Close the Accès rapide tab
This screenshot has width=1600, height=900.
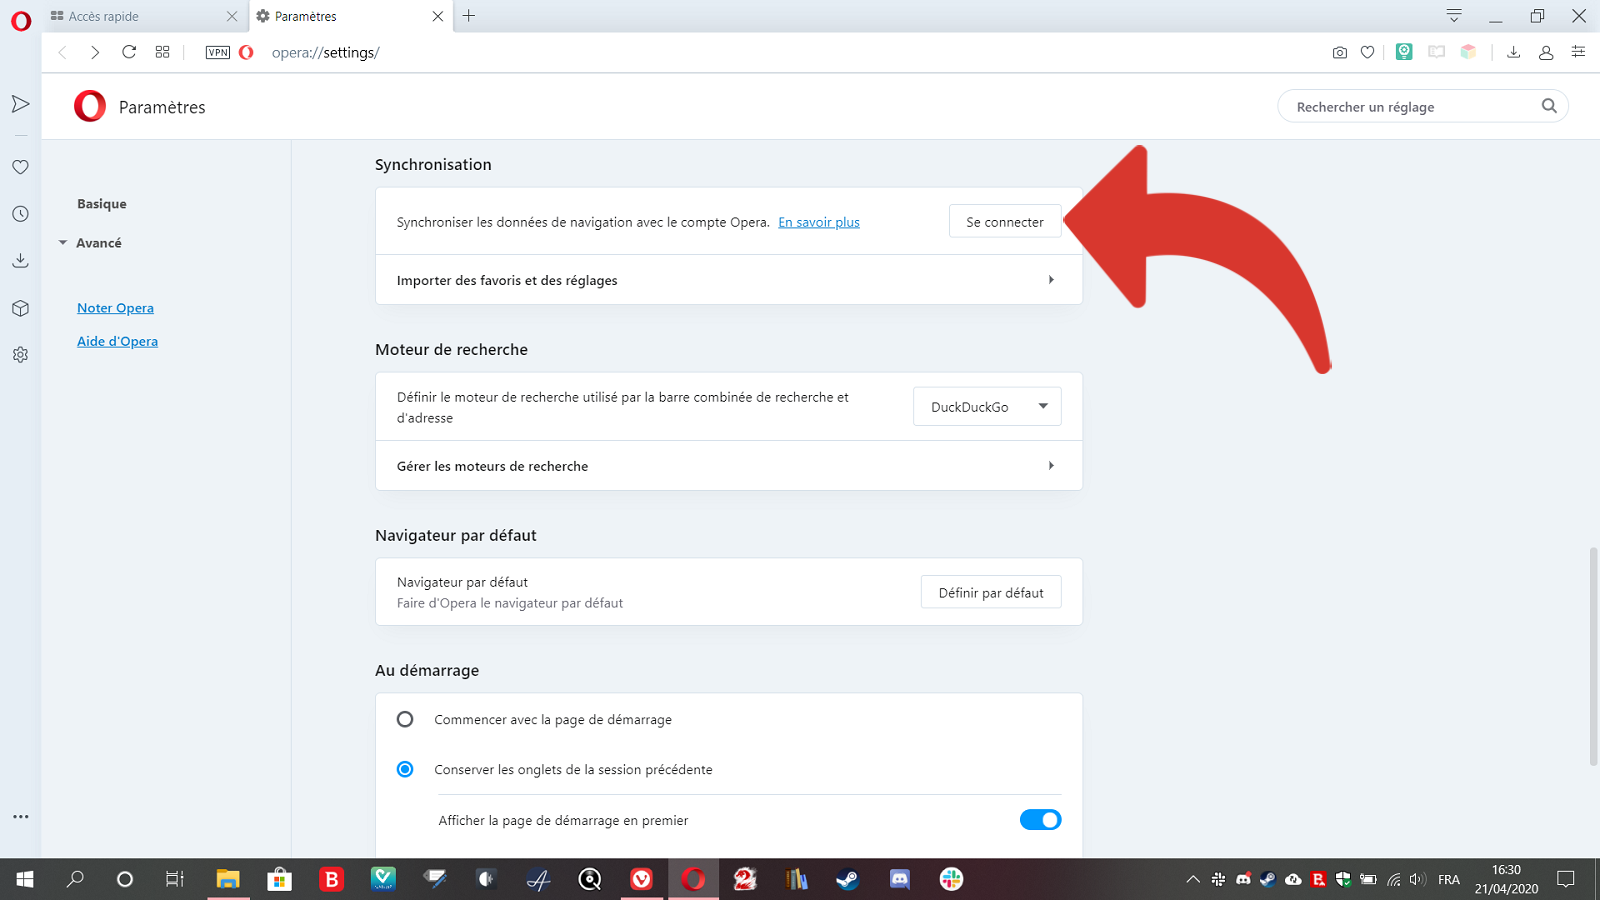click(232, 16)
